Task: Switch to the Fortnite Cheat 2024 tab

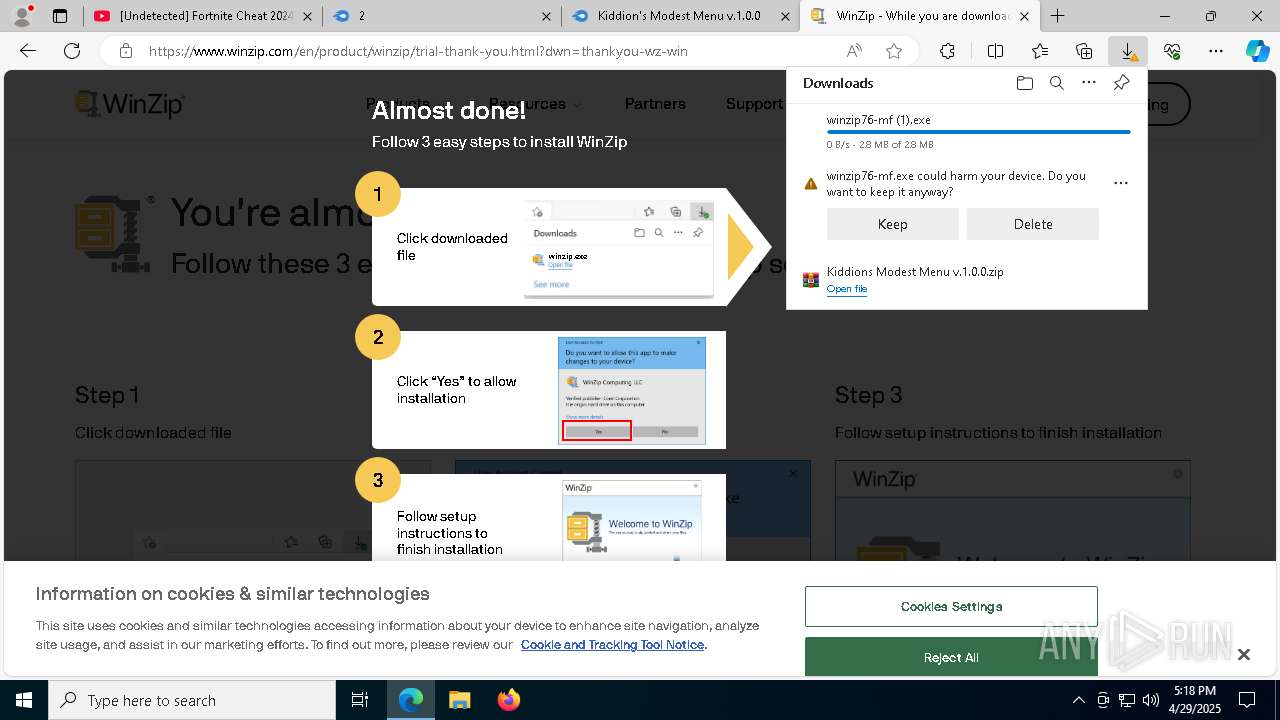Action: click(201, 16)
